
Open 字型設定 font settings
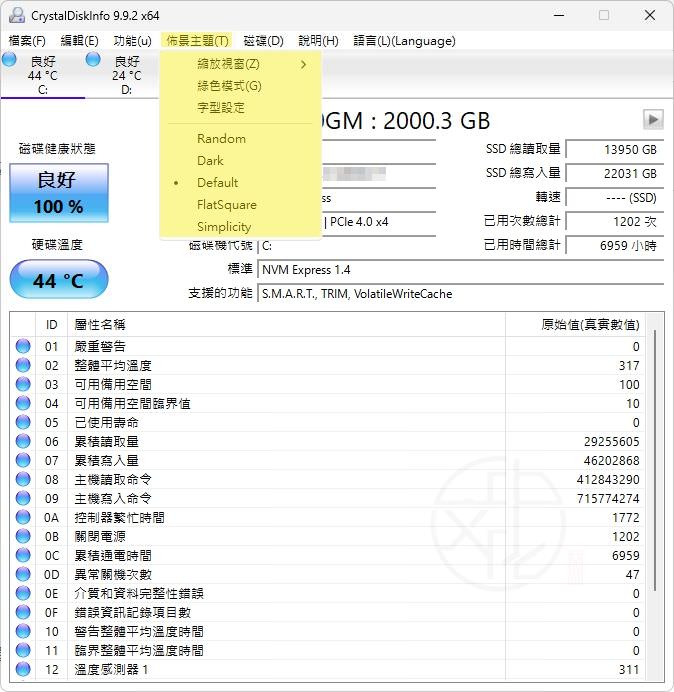point(241,107)
